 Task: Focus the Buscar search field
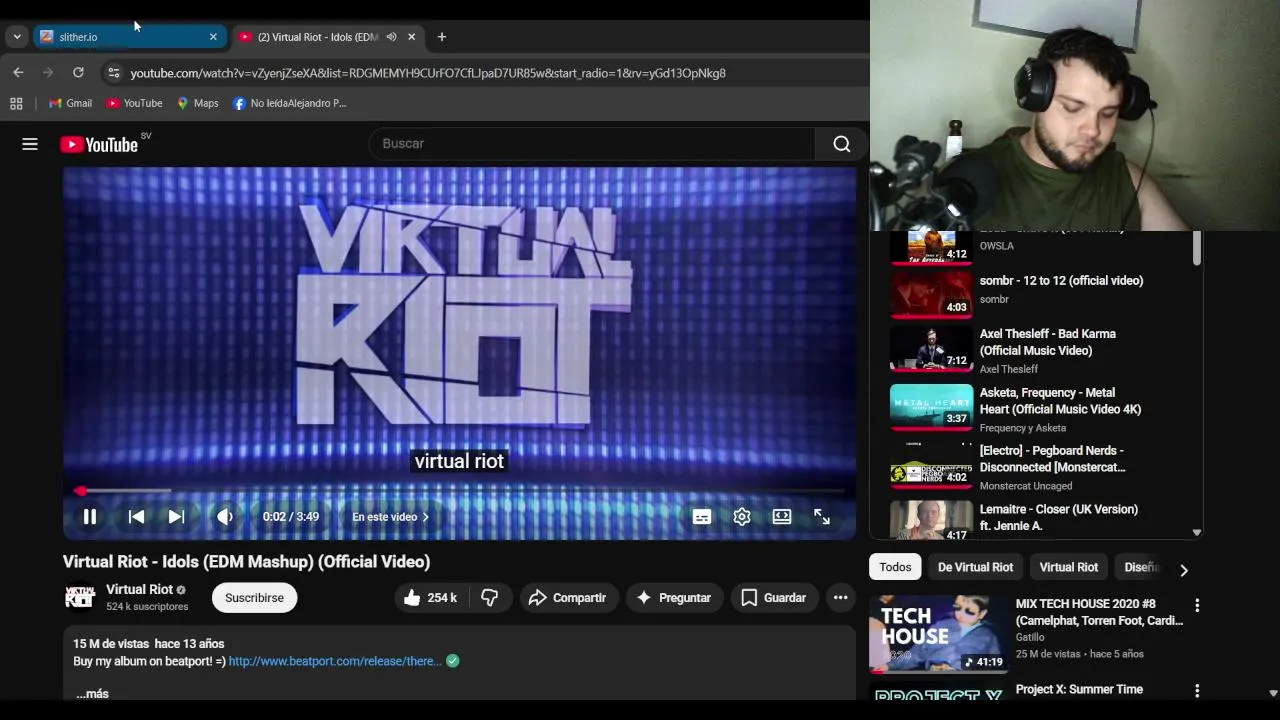click(592, 144)
